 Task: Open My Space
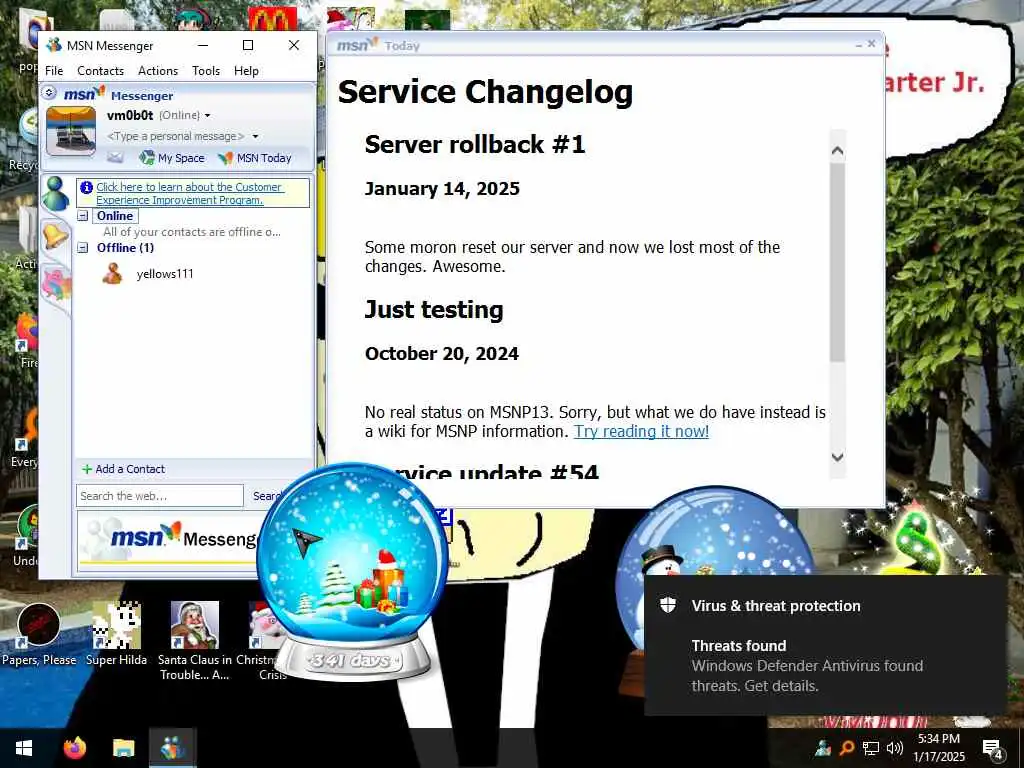click(181, 158)
